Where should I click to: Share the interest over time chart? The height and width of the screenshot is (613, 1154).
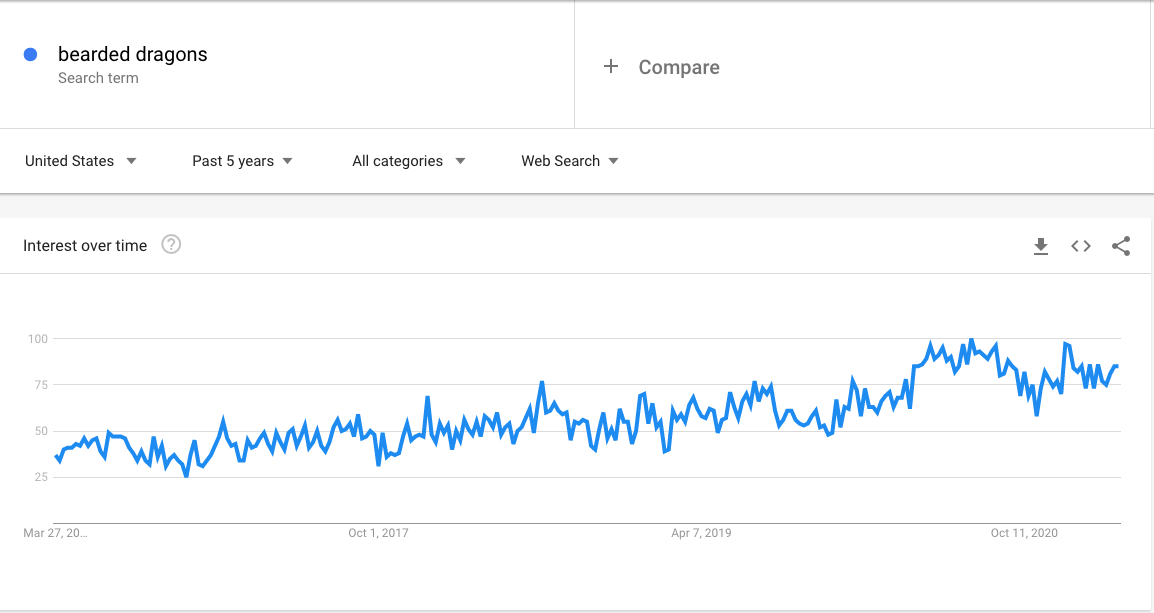(x=1121, y=246)
